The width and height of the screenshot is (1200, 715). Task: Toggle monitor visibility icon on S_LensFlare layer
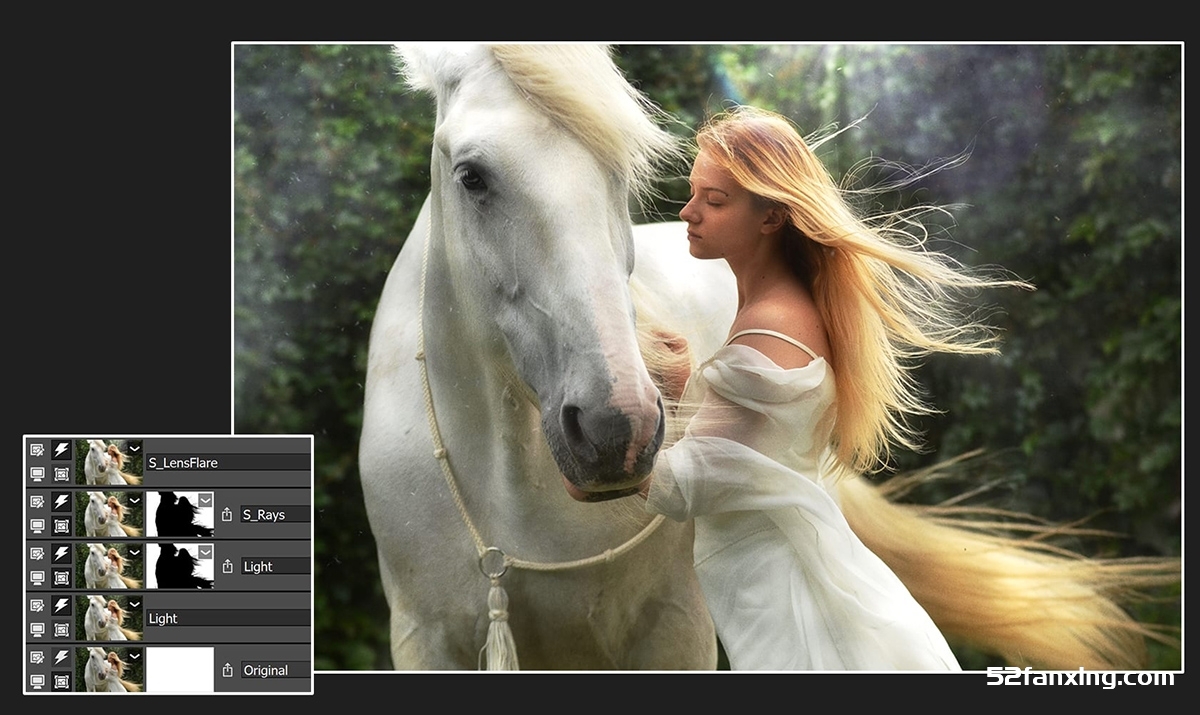37,474
